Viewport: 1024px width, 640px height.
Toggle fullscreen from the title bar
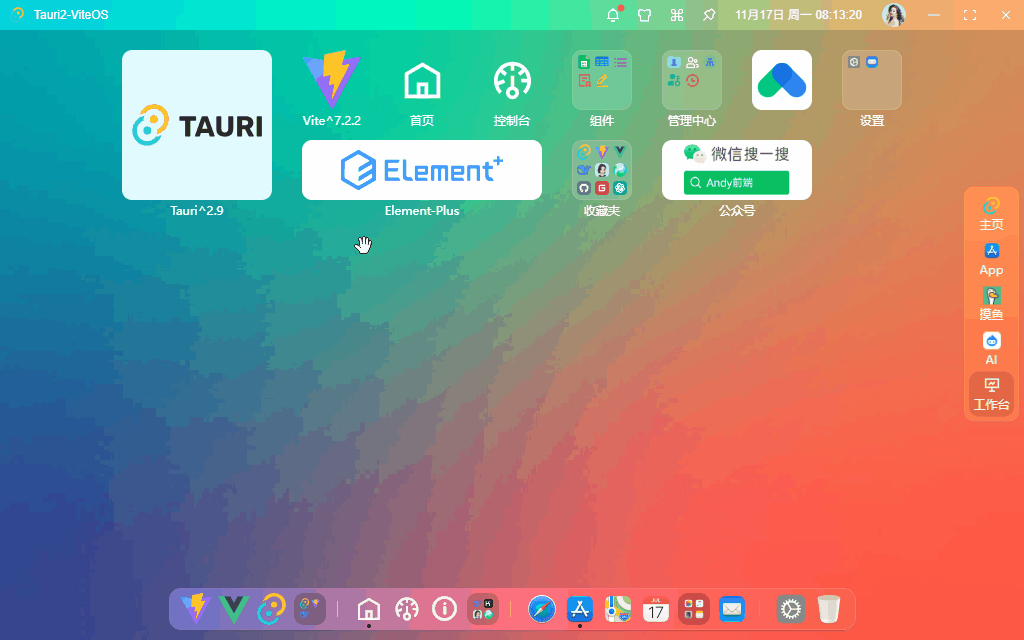point(969,15)
